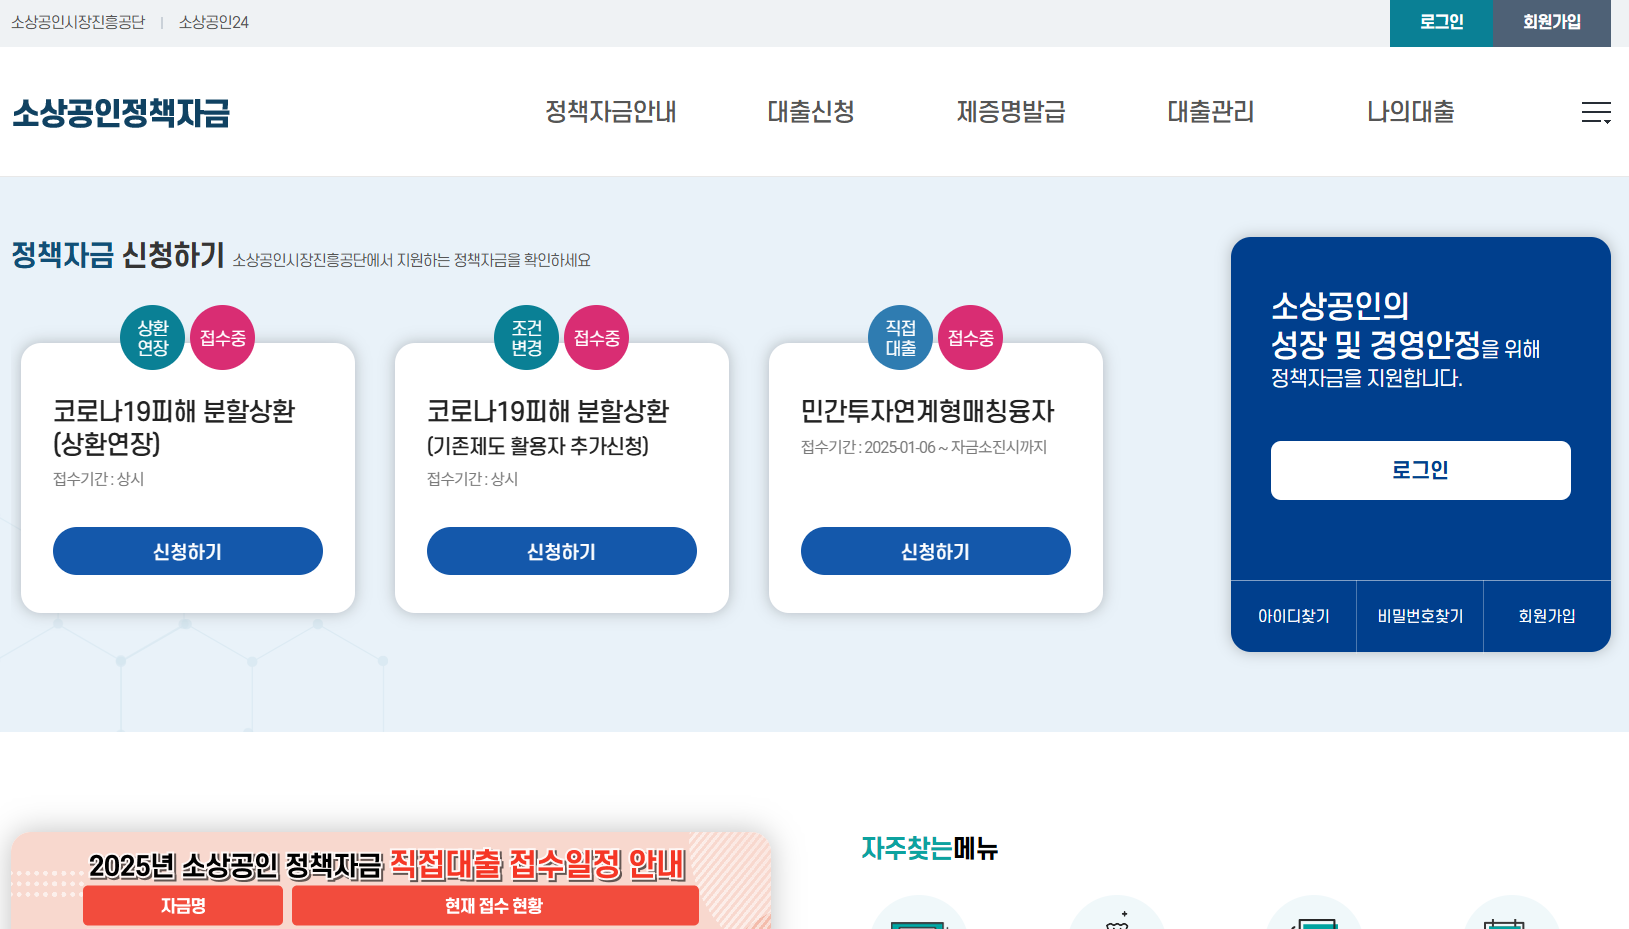Click the 조건변경 round badge
Image resolution: width=1629 pixels, height=929 pixels.
tap(527, 338)
